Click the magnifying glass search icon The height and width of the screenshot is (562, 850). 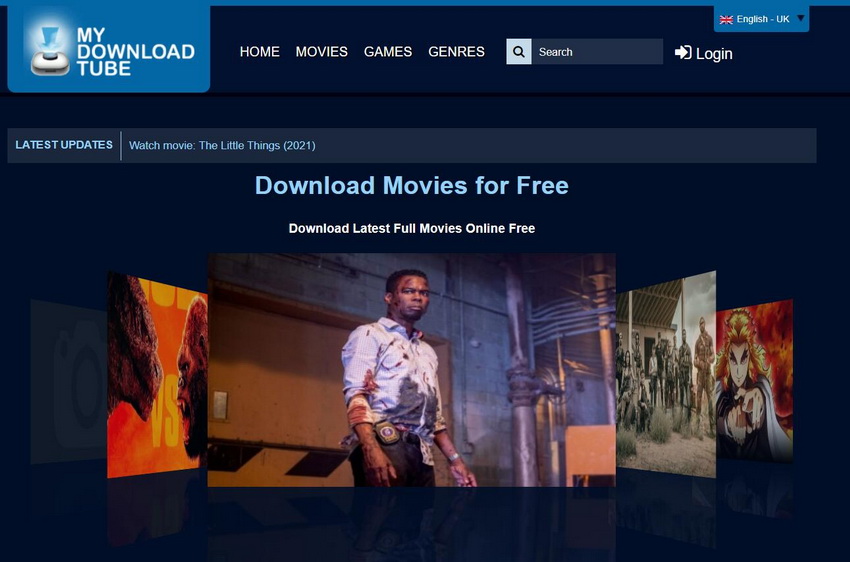[x=519, y=52]
